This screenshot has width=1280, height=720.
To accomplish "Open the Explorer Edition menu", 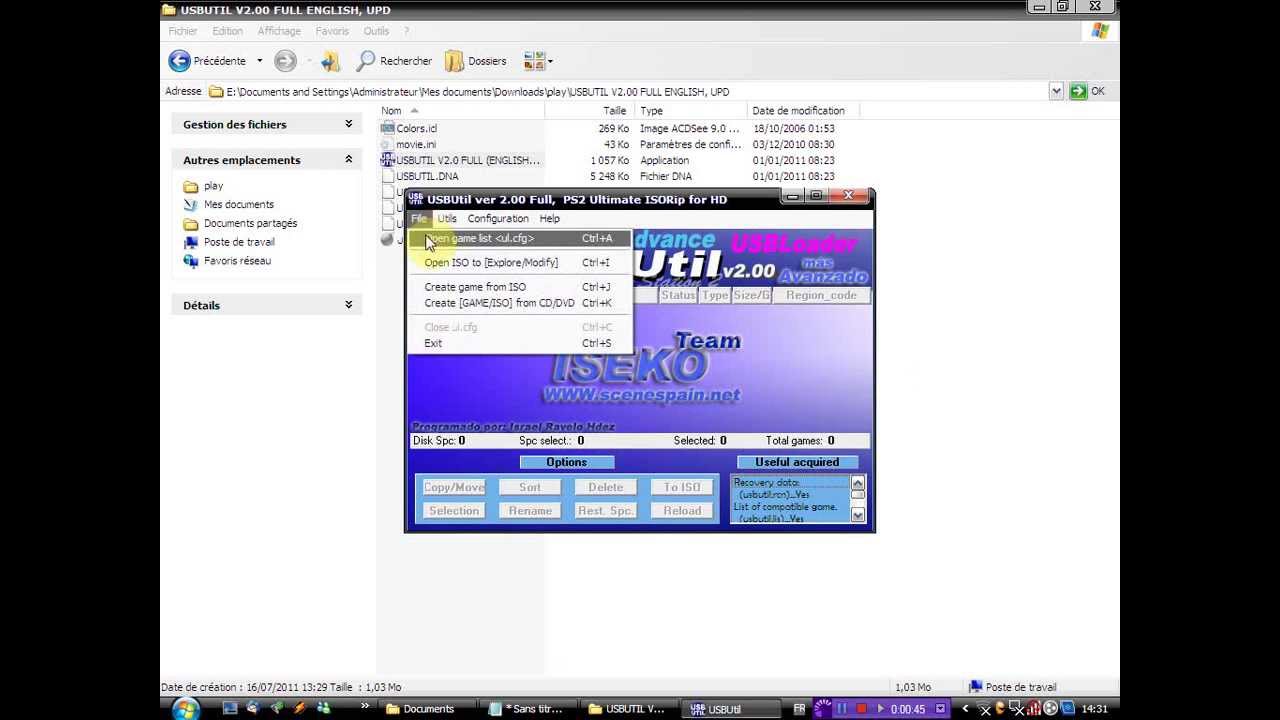I will [x=227, y=31].
